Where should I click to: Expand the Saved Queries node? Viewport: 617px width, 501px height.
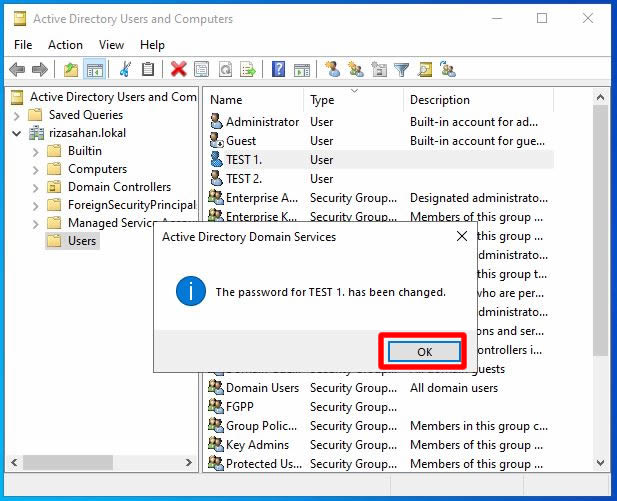coord(17,116)
